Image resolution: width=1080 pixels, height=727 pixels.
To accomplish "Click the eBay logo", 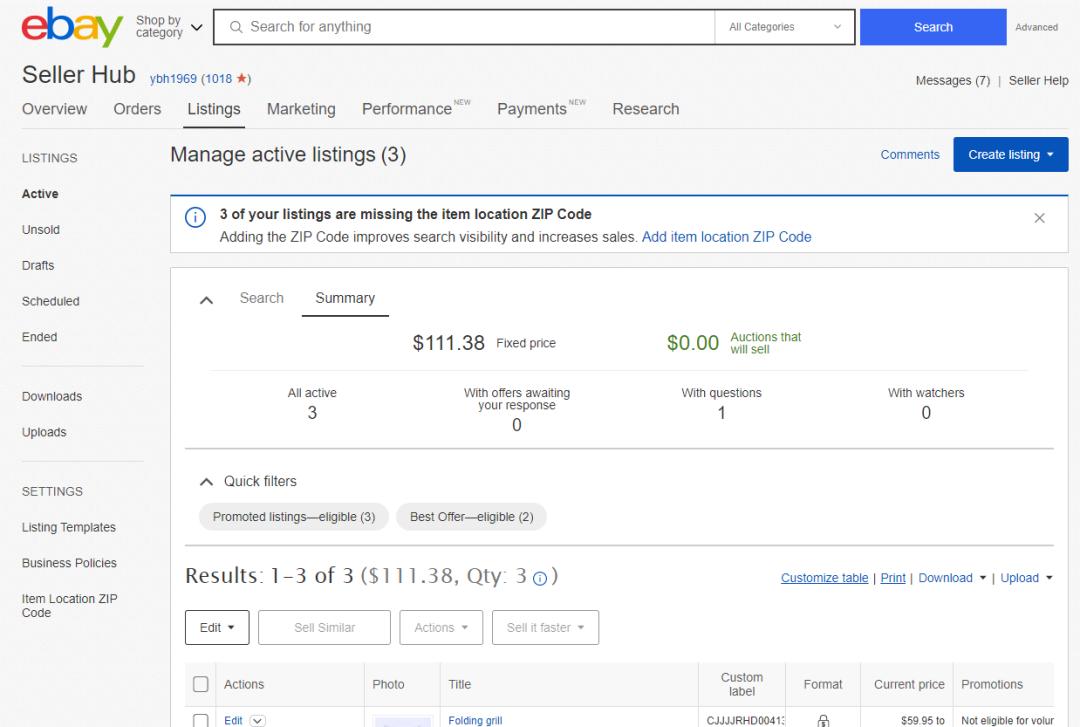I will 72,27.
